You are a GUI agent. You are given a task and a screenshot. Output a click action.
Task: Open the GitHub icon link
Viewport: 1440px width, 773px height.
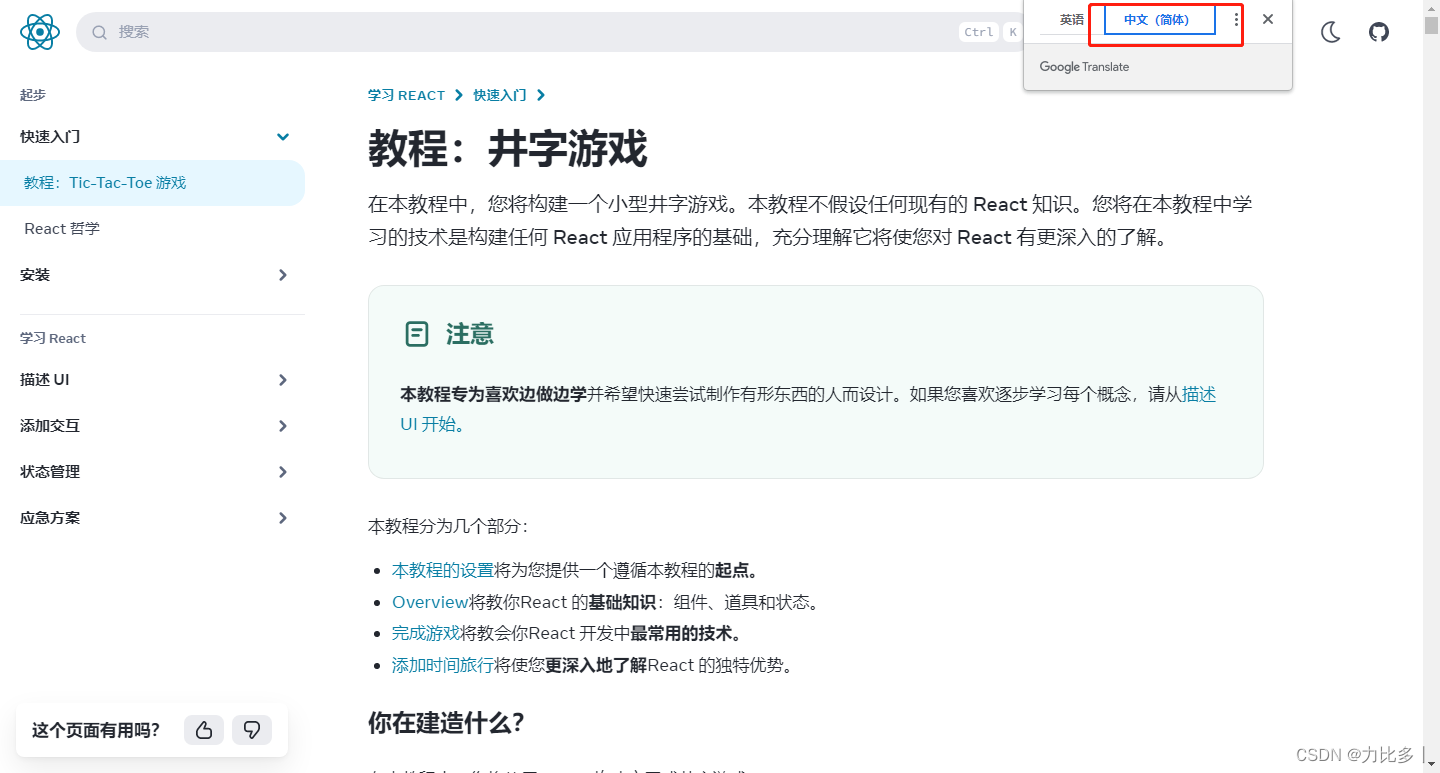coord(1379,32)
